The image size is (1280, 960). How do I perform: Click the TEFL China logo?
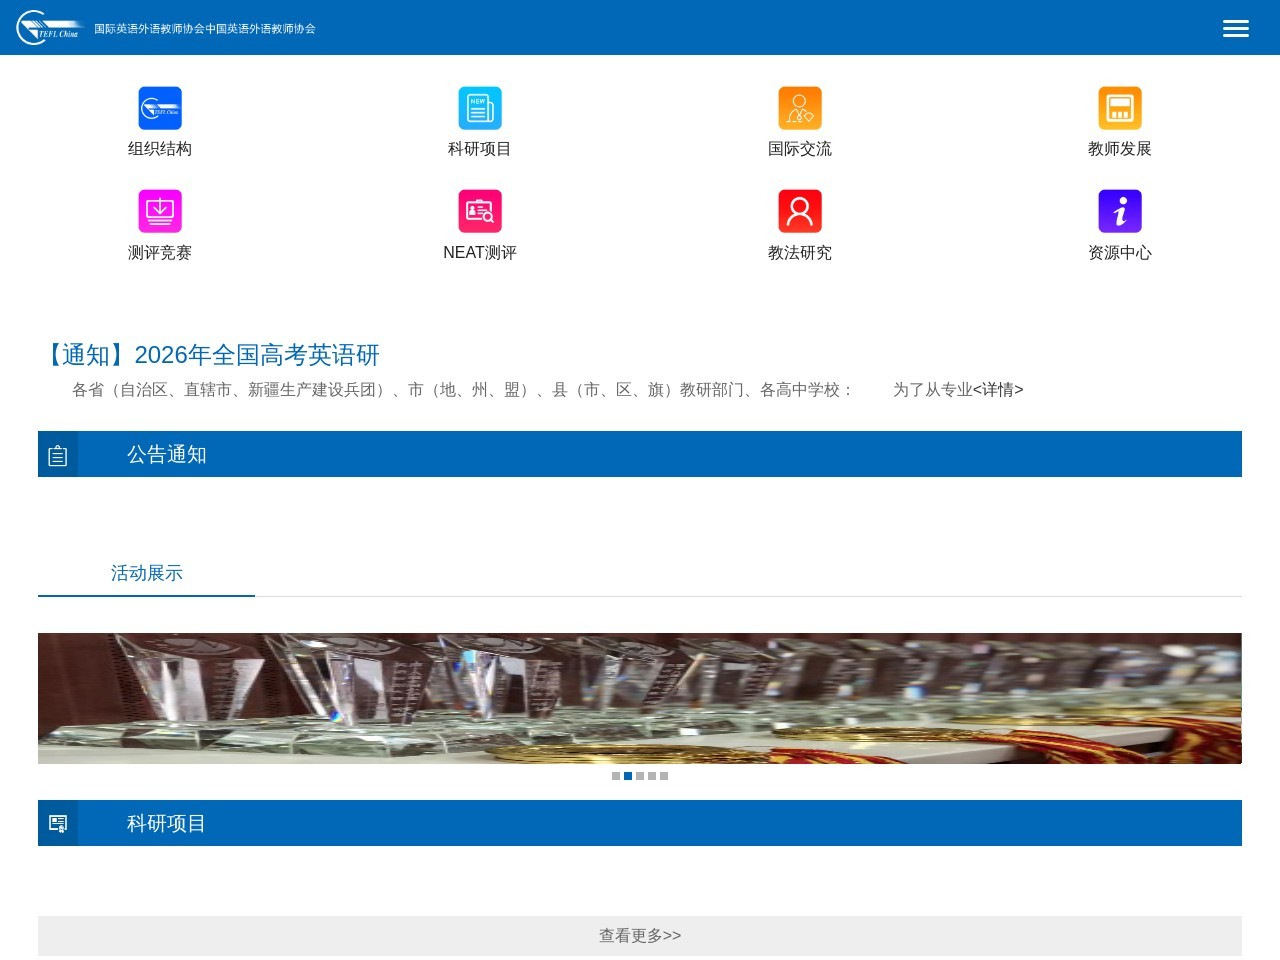(48, 28)
